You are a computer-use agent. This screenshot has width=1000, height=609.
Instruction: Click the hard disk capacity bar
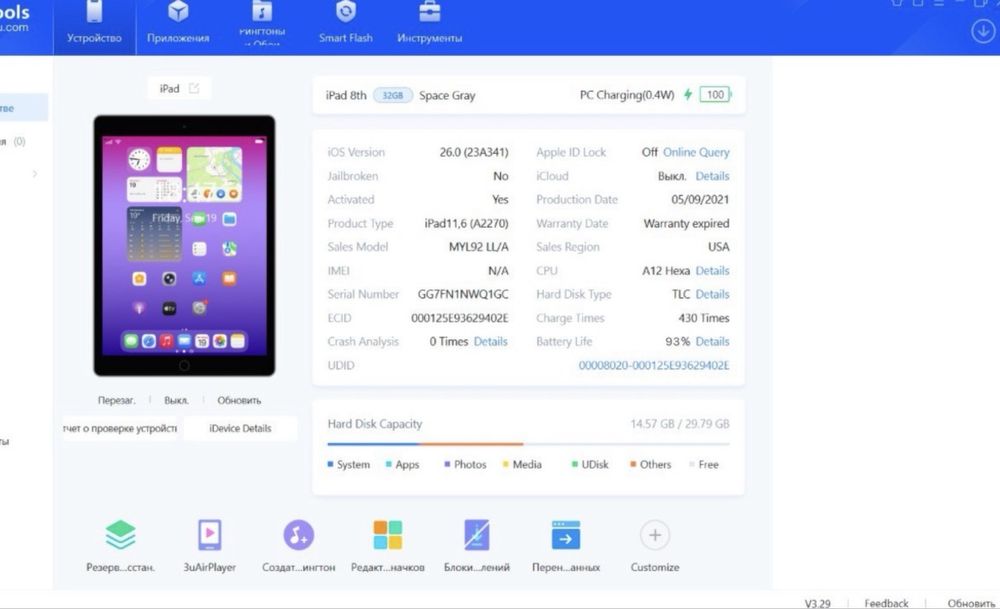pyautogui.click(x=528, y=443)
